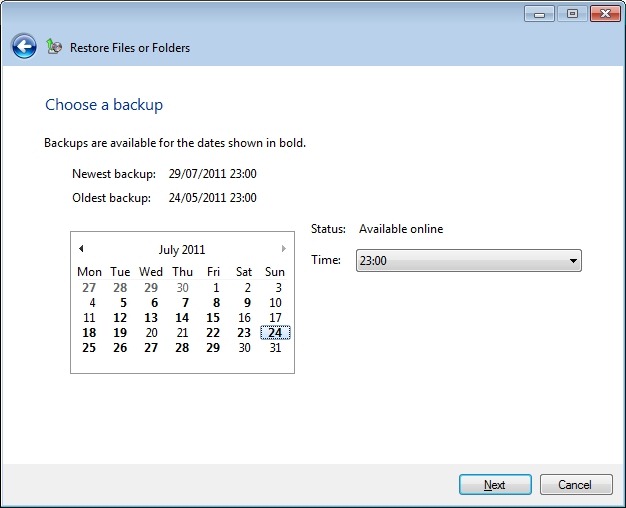Click greyed June 27 in calendar
626x508 pixels.
[x=89, y=288]
